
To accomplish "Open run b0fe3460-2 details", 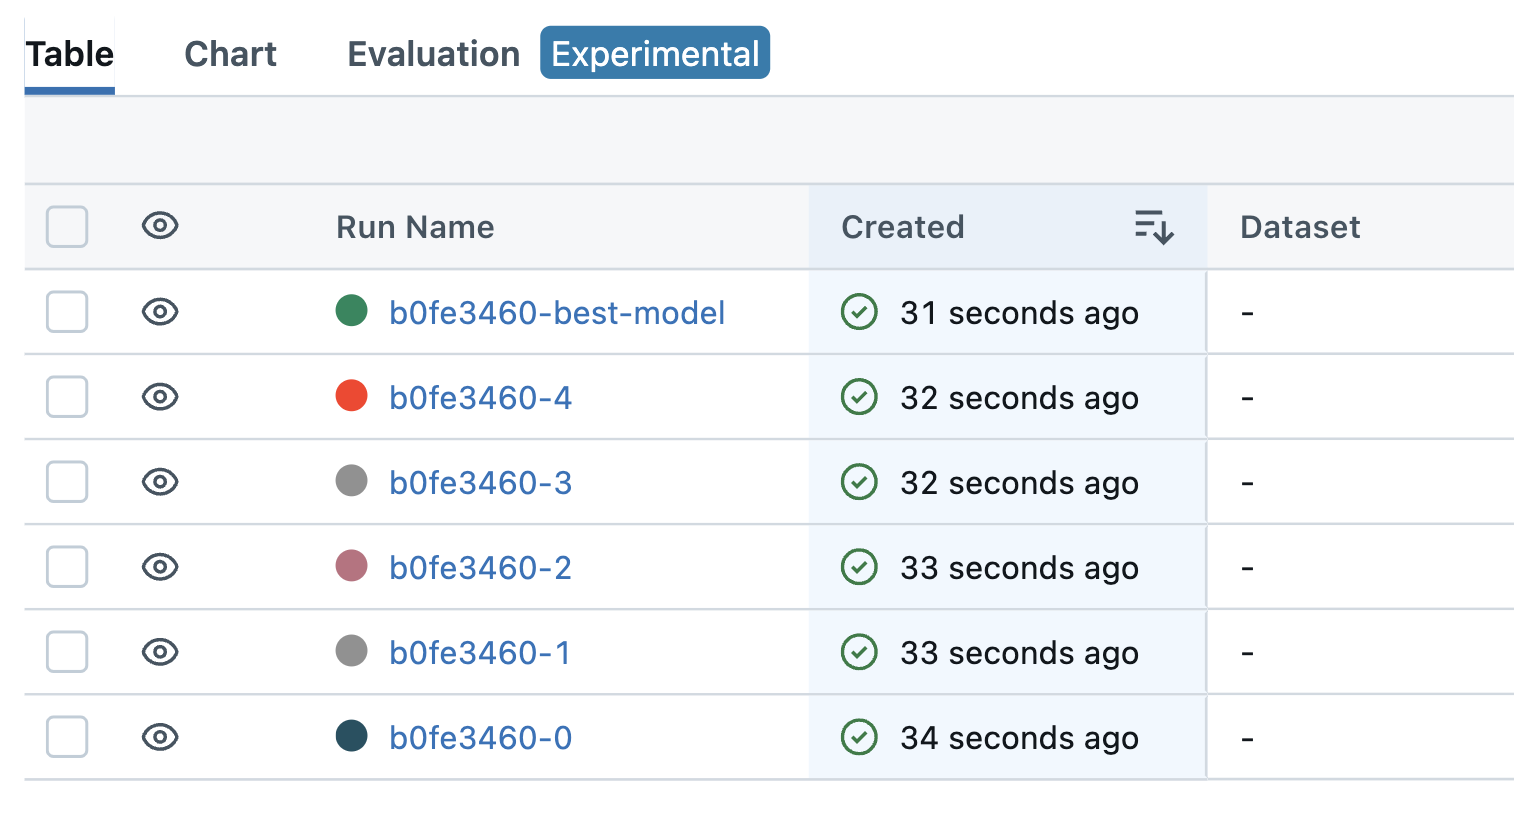I will (x=480, y=568).
